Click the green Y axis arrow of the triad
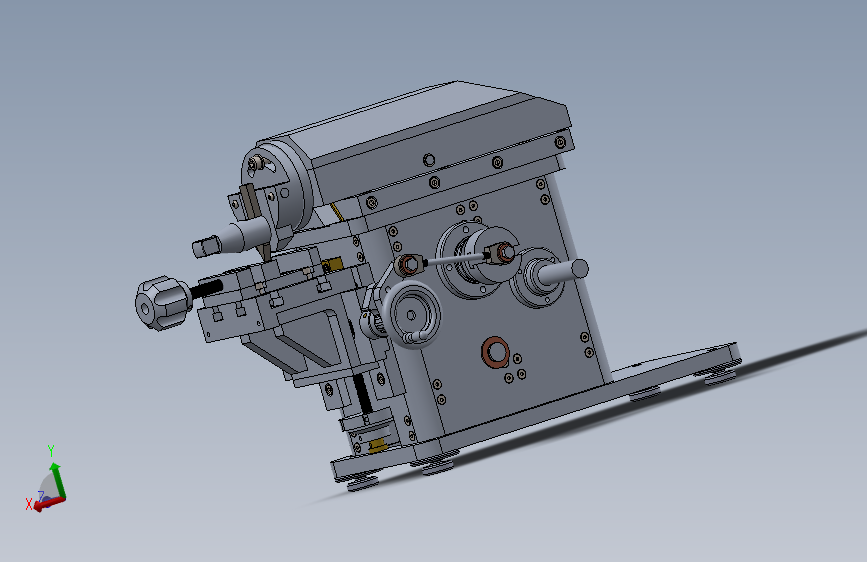 coord(57,480)
